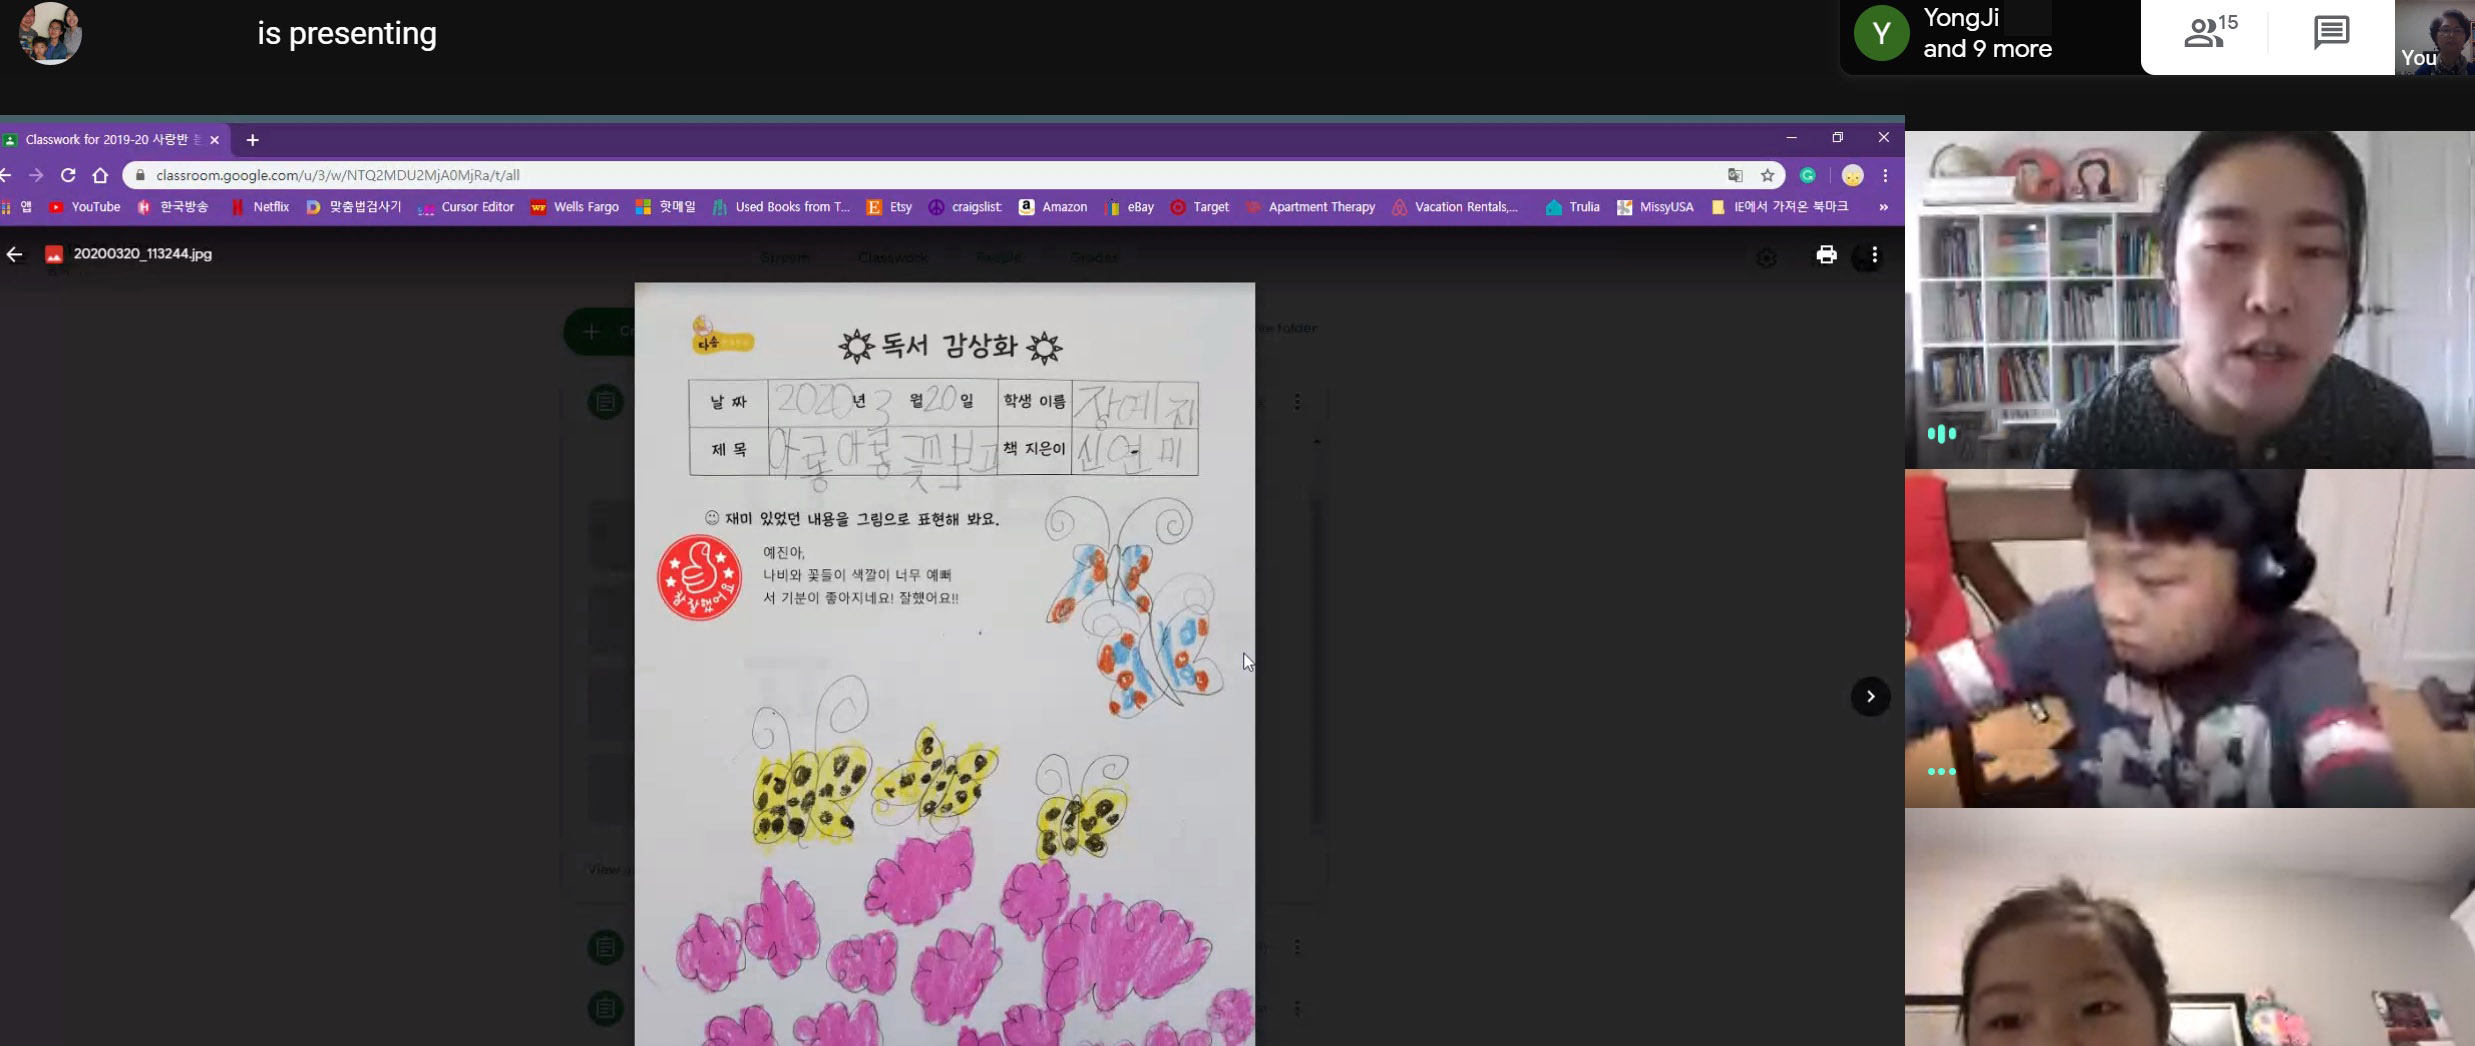Open the Amazon bookmark
This screenshot has width=2475, height=1046.
click(1053, 207)
